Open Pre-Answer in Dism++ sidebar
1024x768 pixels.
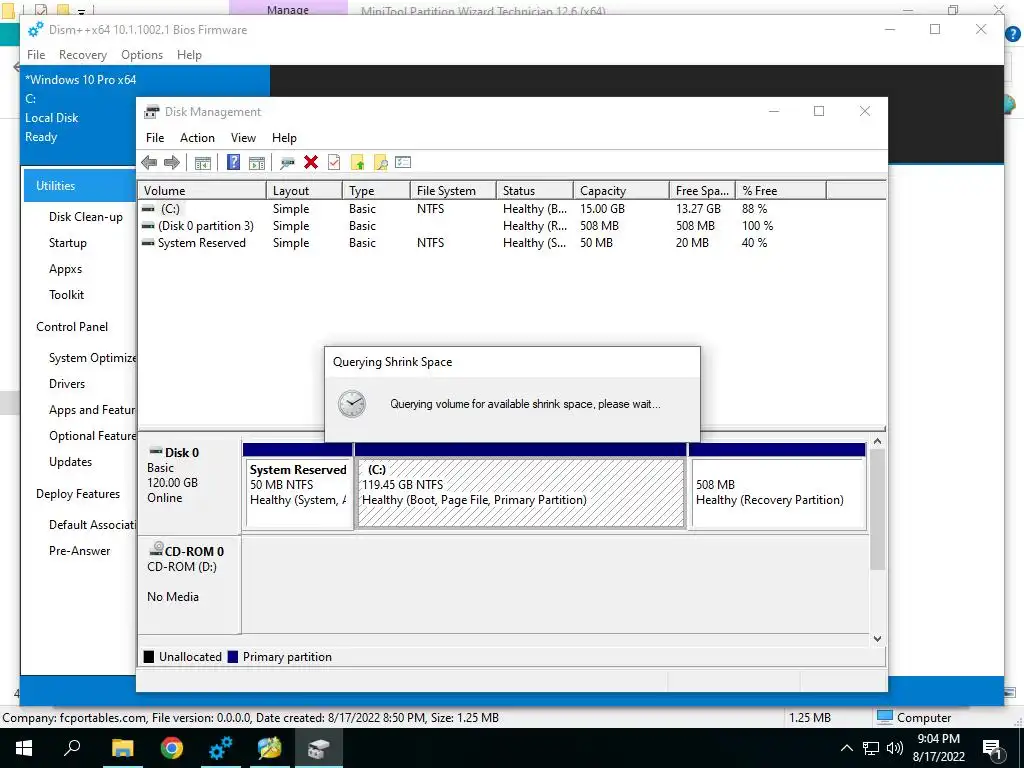(80, 551)
